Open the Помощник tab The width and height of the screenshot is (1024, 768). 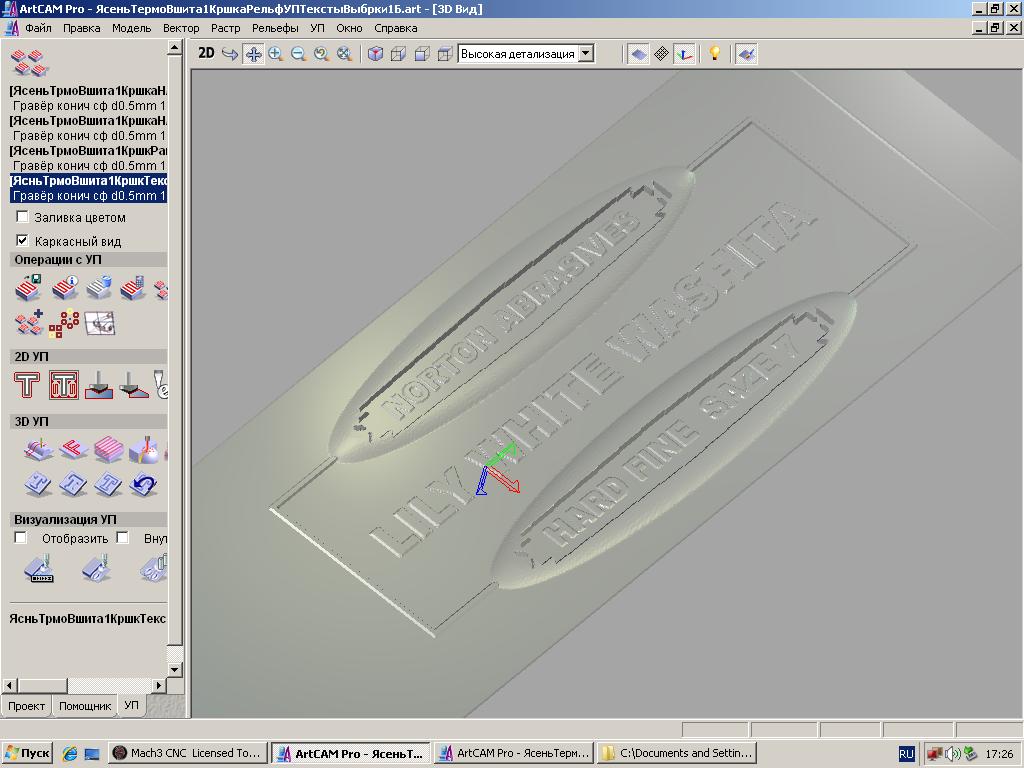(x=85, y=706)
